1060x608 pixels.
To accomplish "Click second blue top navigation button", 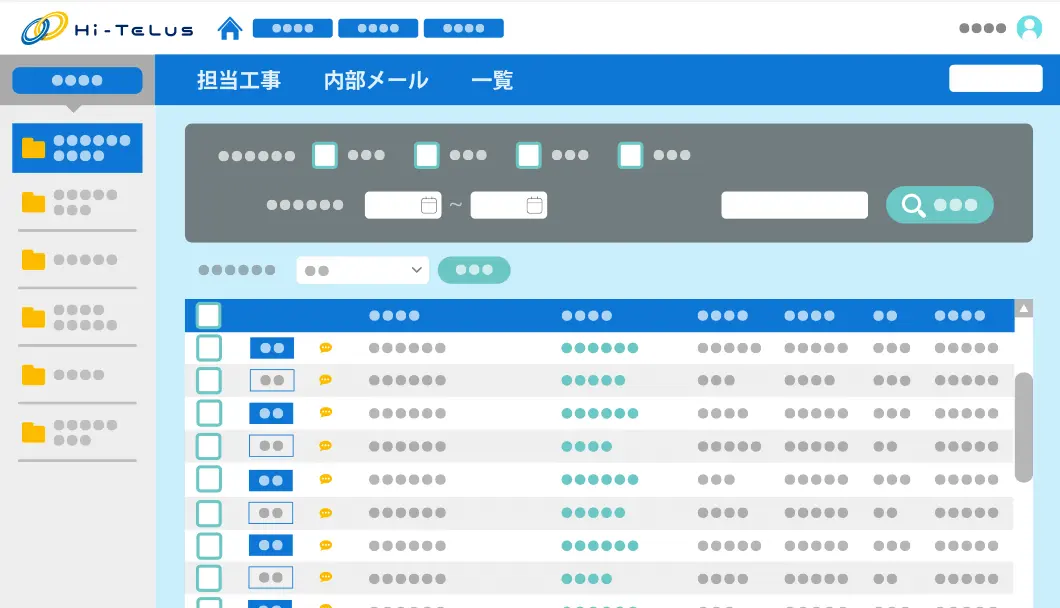I will pos(378,28).
